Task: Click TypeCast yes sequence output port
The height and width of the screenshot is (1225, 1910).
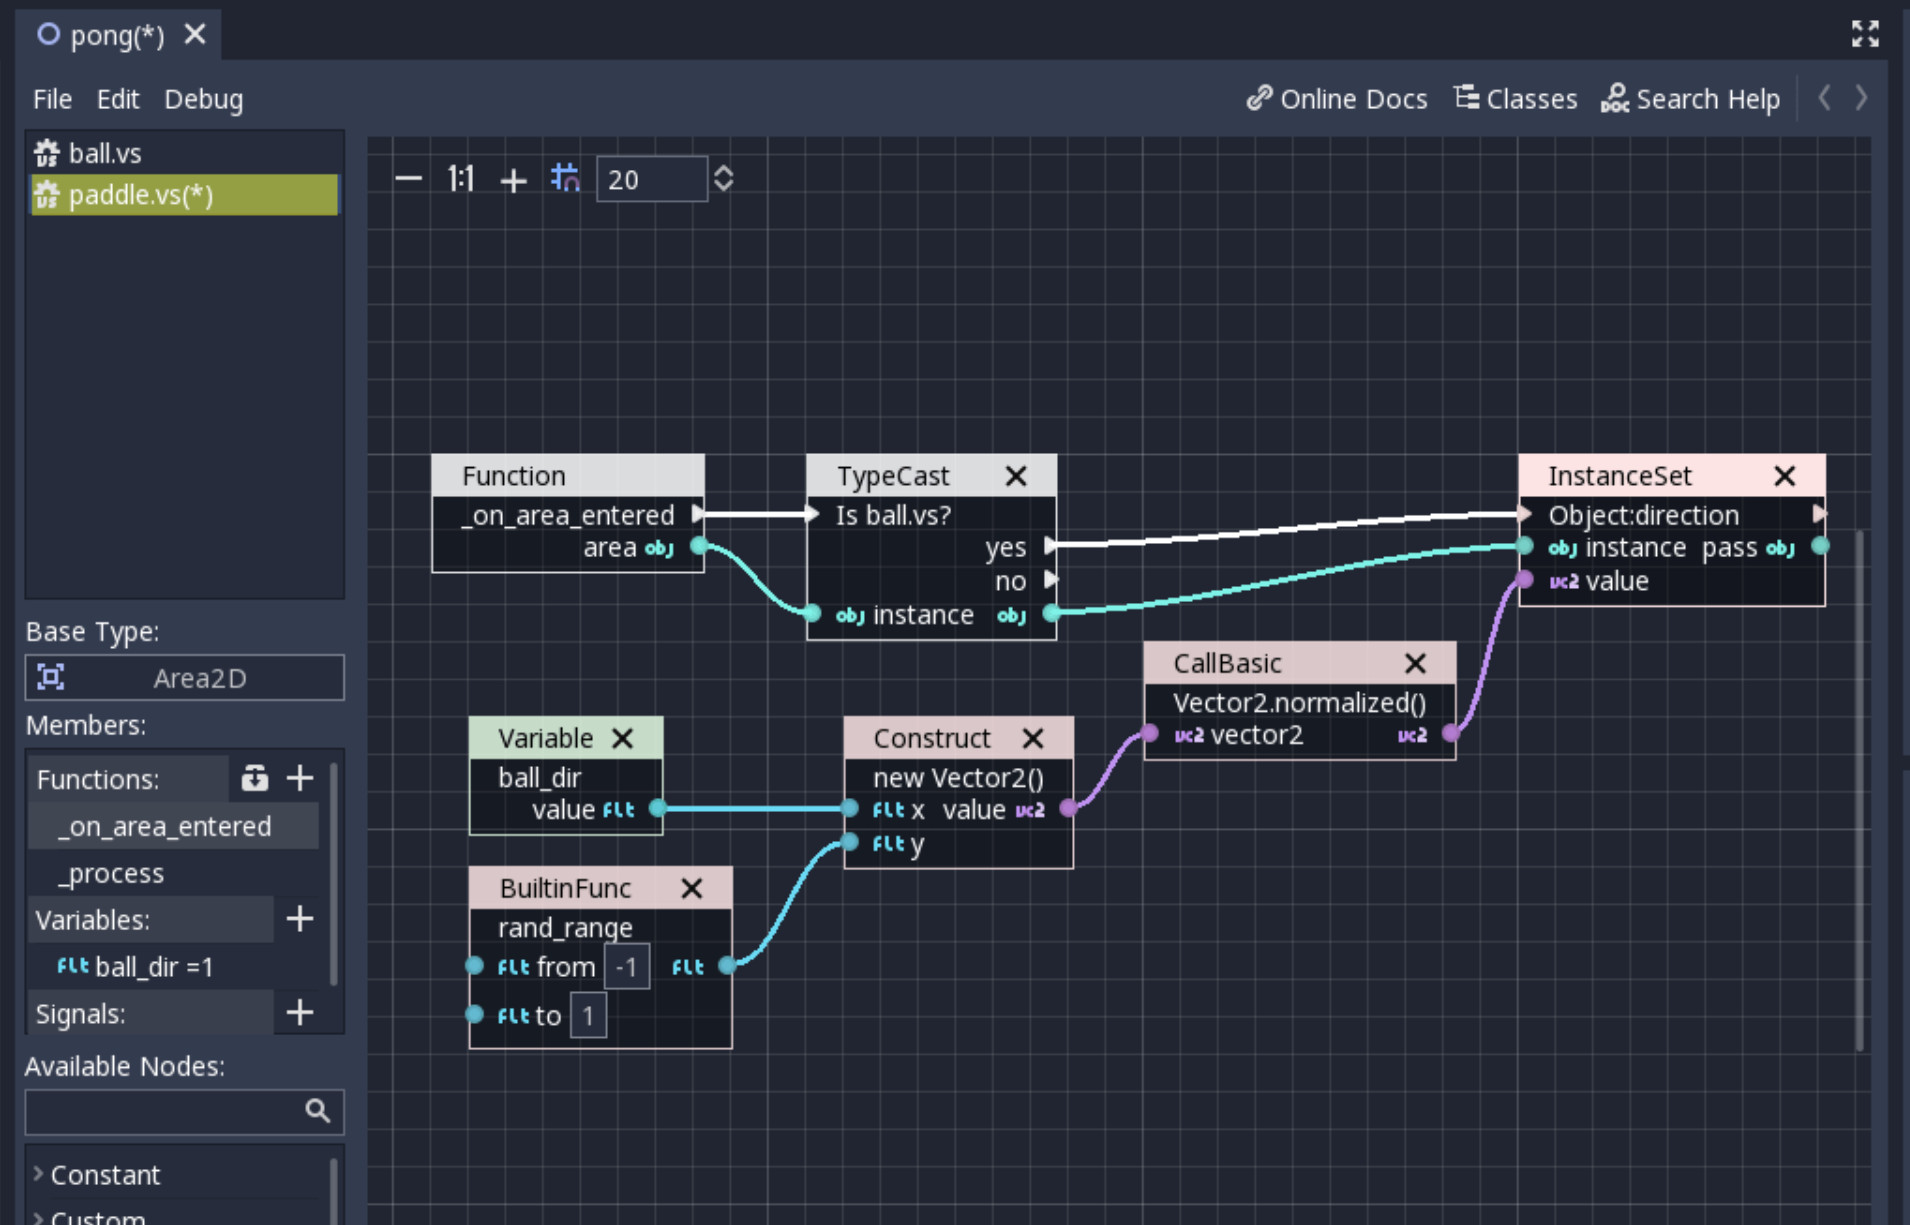Action: pos(1051,545)
